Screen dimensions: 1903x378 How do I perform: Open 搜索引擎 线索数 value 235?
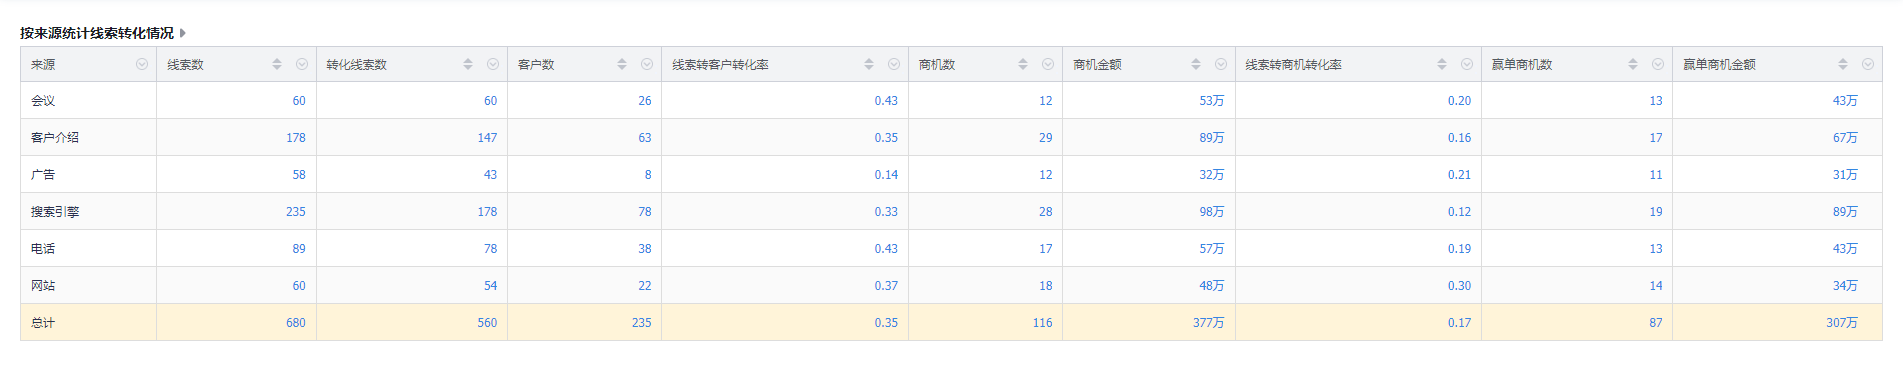click(x=296, y=212)
